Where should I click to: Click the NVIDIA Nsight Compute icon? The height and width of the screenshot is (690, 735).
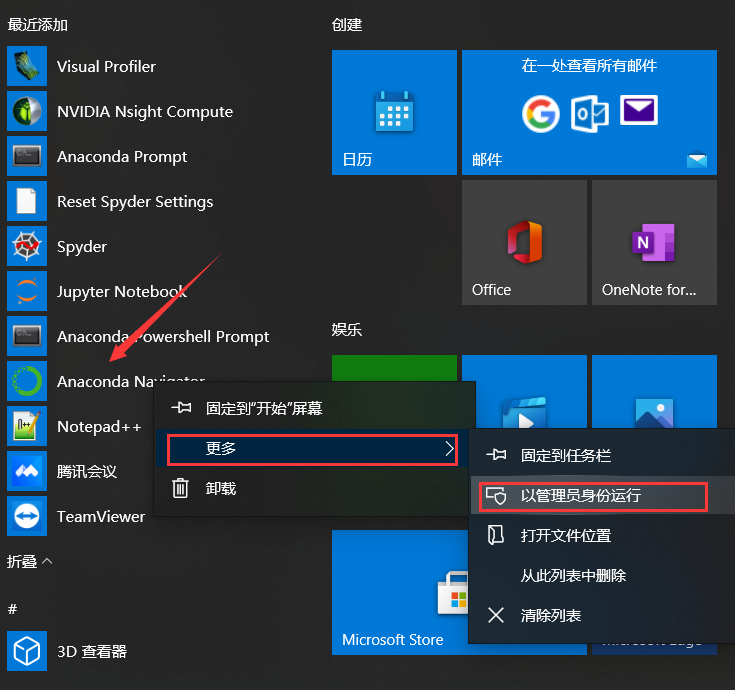point(27,111)
